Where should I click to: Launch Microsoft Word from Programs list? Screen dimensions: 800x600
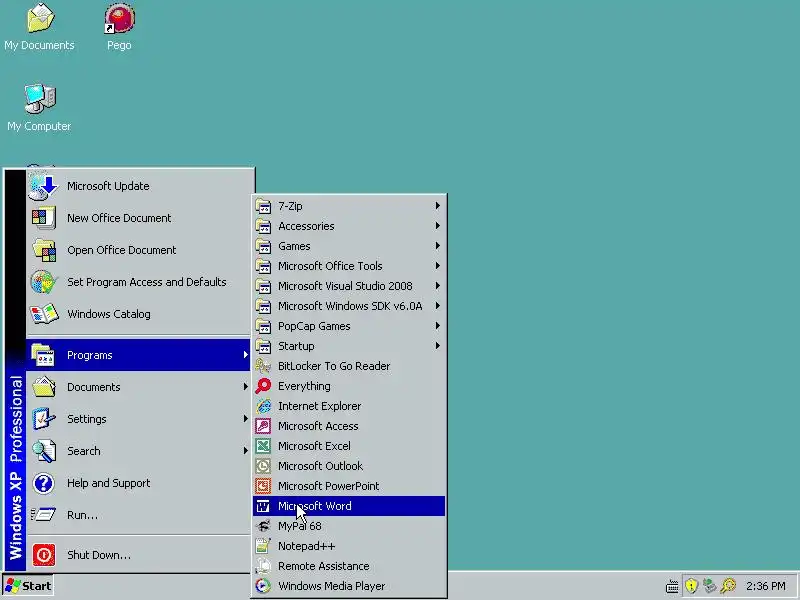click(349, 506)
